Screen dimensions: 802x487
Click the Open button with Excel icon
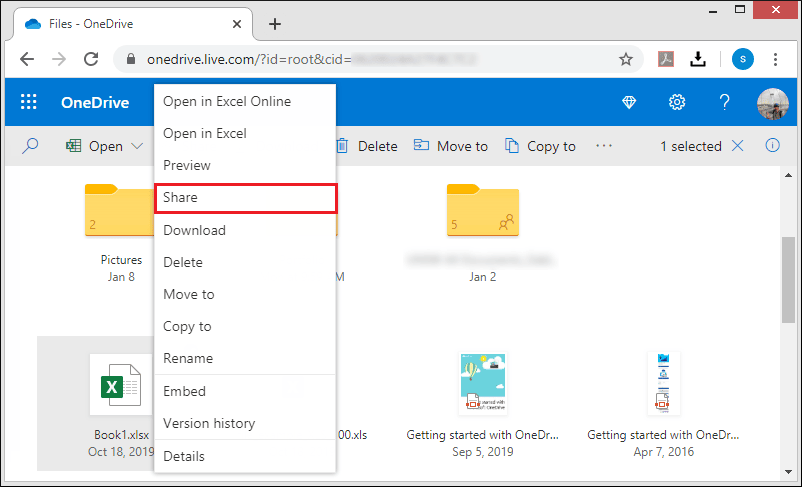click(x=94, y=146)
